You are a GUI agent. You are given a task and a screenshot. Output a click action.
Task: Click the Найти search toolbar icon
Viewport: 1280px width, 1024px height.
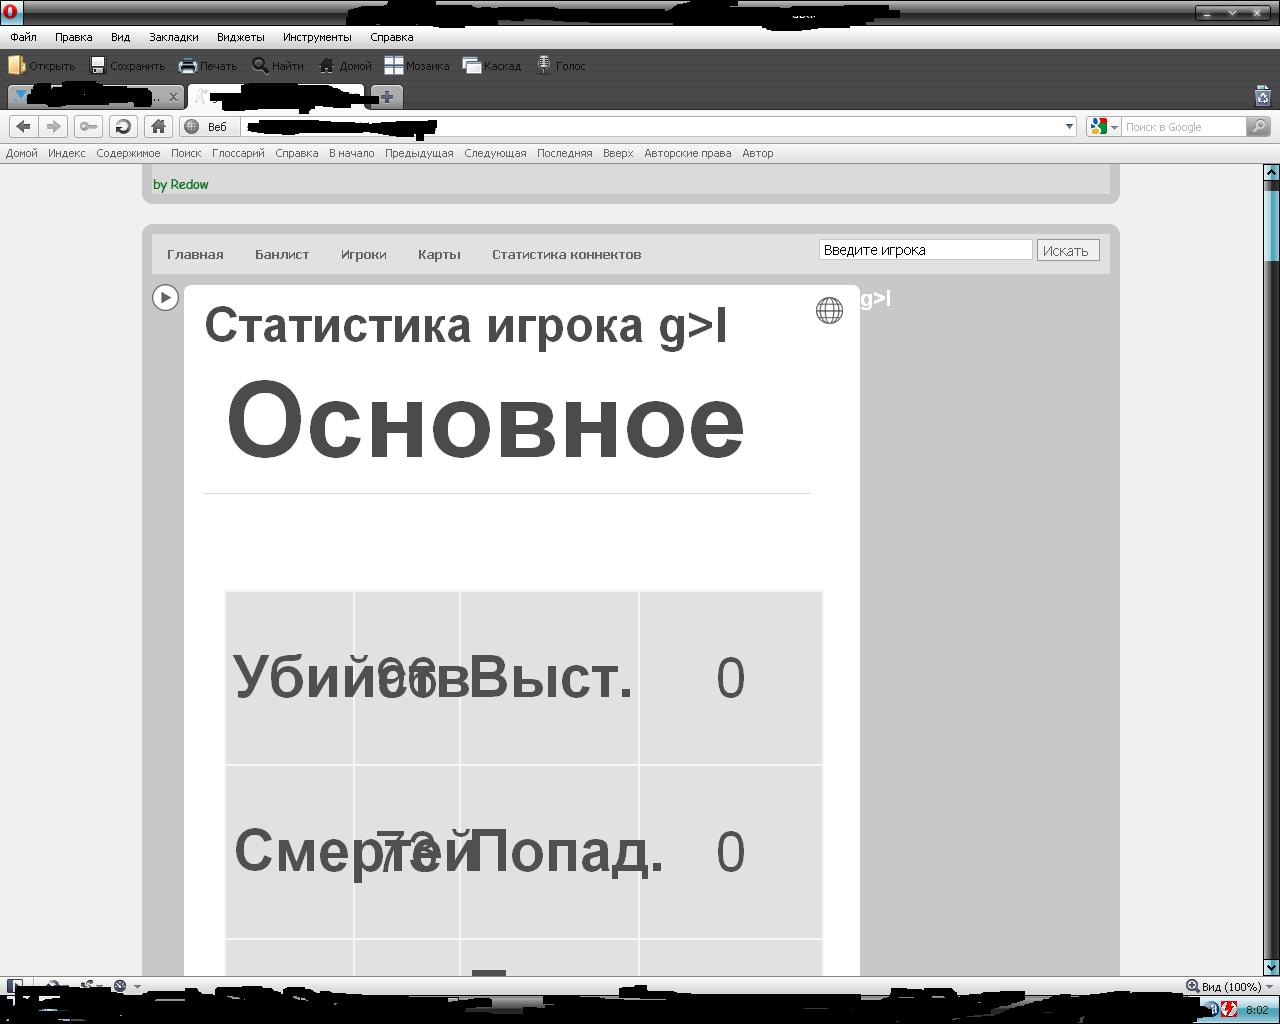[260, 65]
